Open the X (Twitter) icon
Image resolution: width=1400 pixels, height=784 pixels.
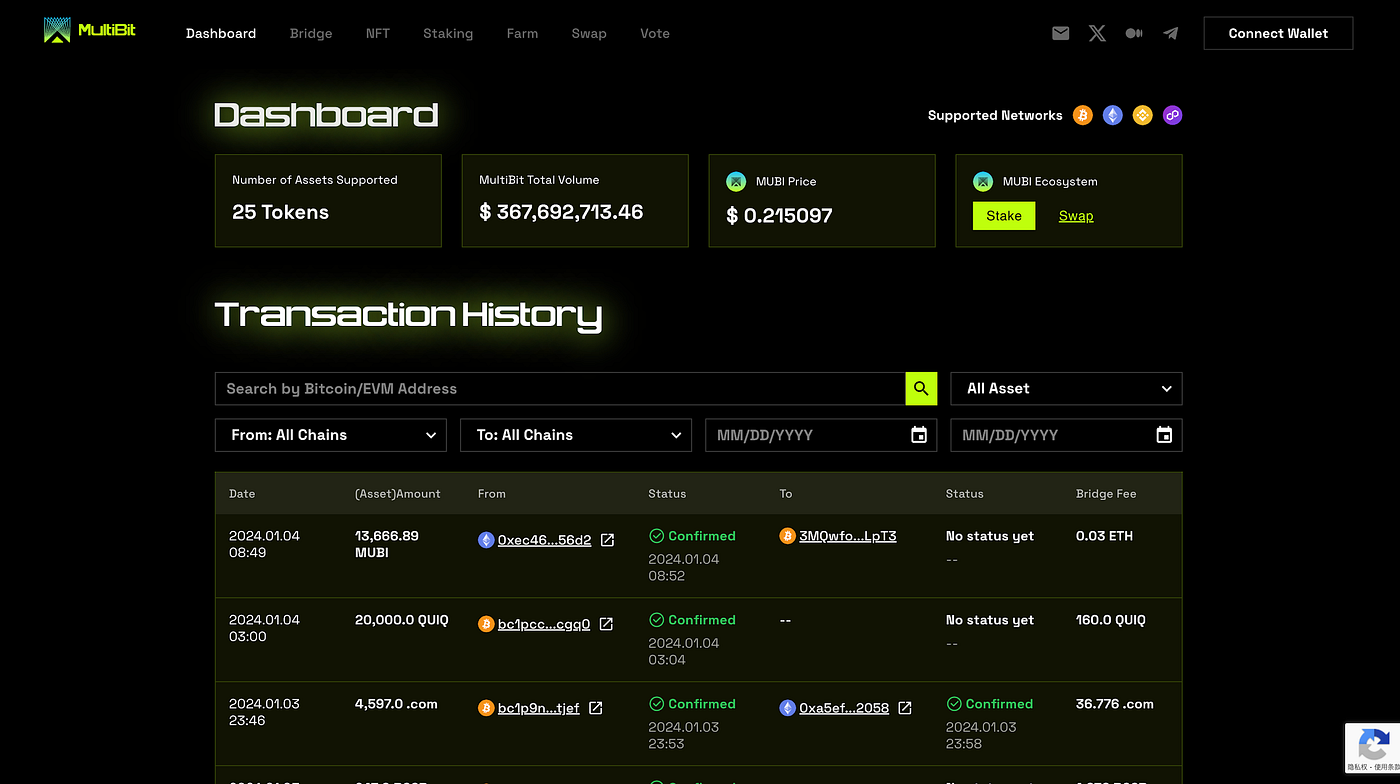(x=1097, y=33)
